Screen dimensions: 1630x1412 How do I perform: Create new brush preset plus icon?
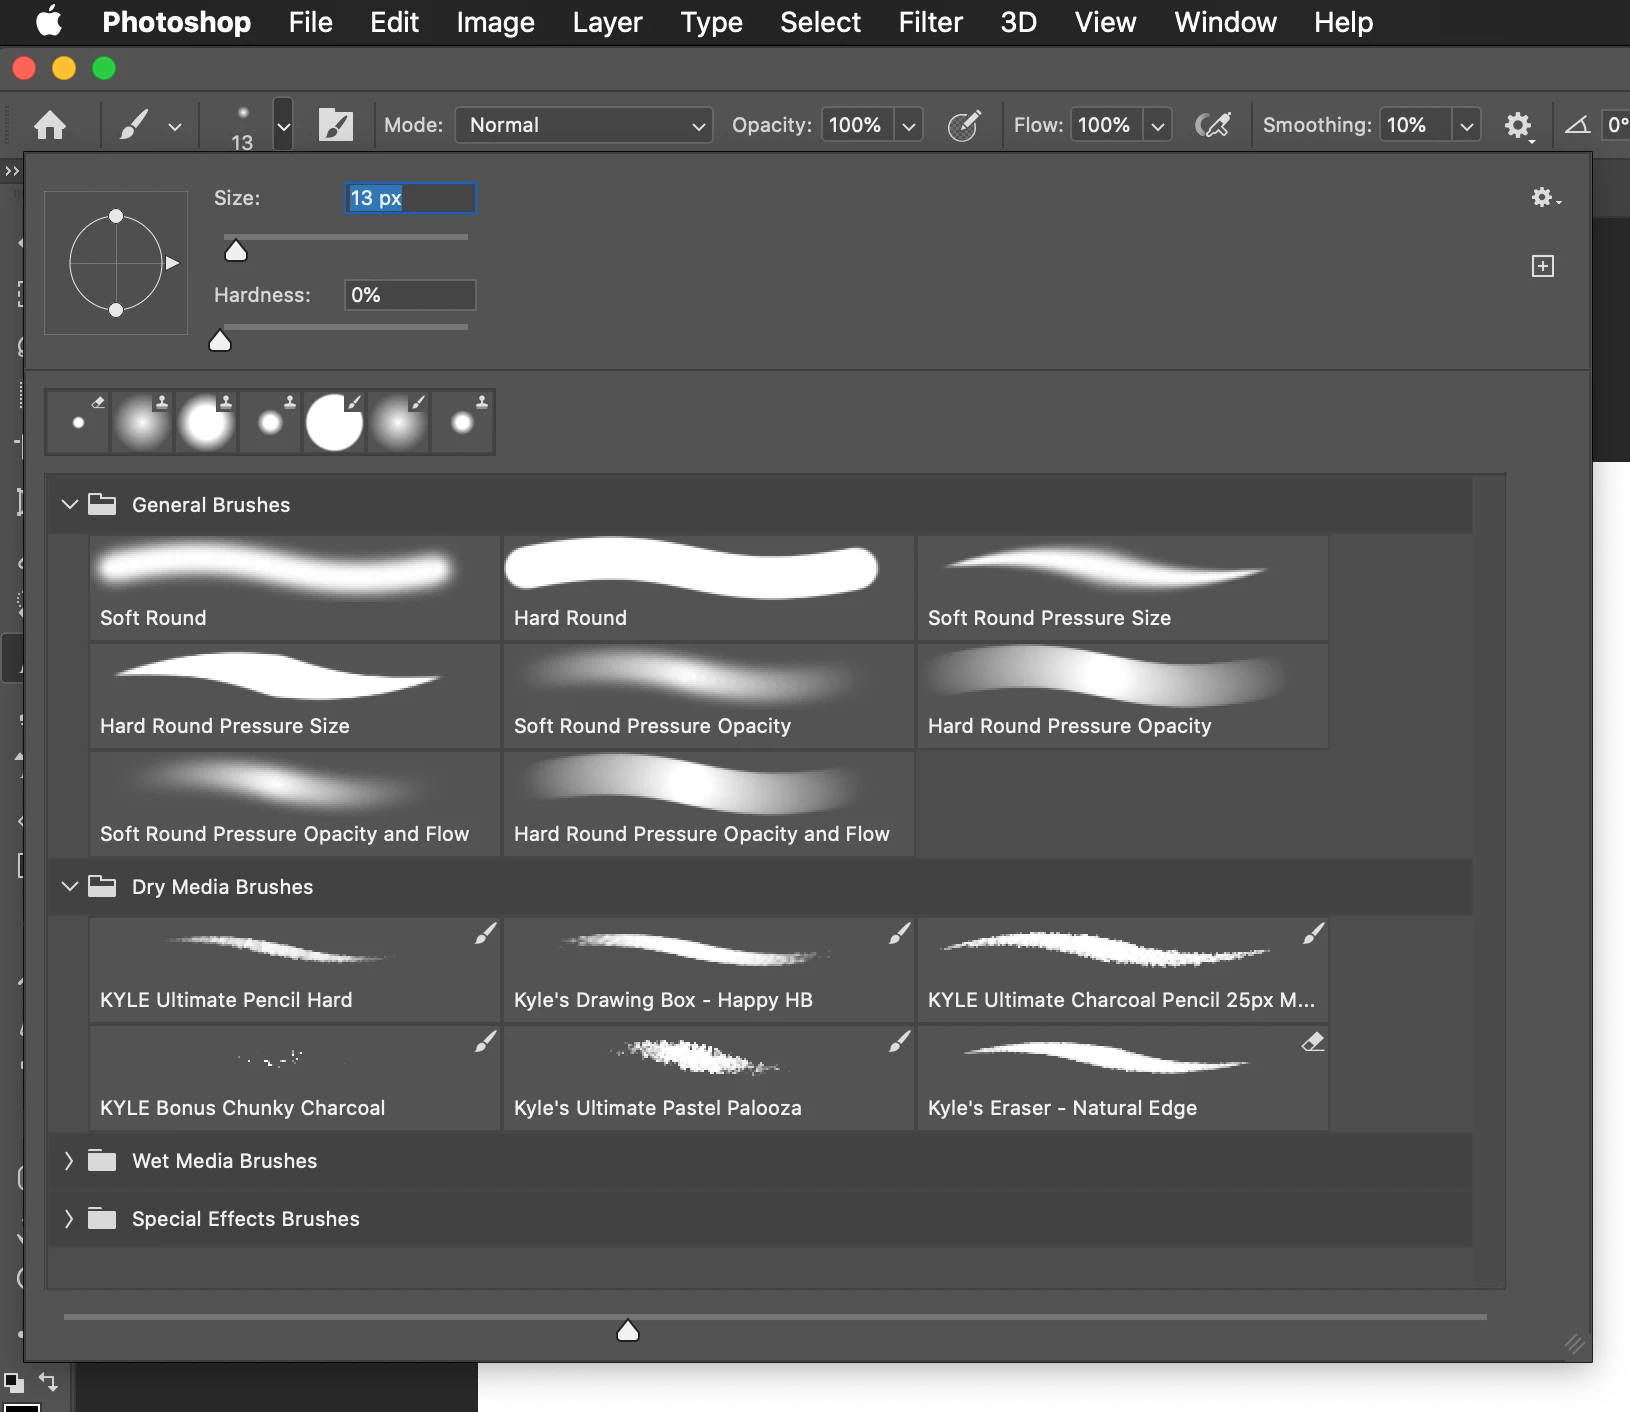pyautogui.click(x=1543, y=266)
